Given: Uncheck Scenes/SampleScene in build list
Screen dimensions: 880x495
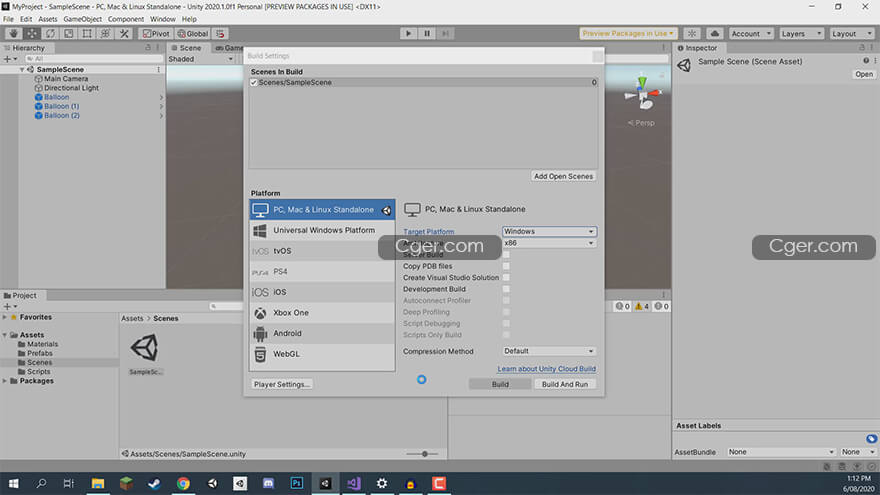Looking at the screenshot, I should pos(254,82).
